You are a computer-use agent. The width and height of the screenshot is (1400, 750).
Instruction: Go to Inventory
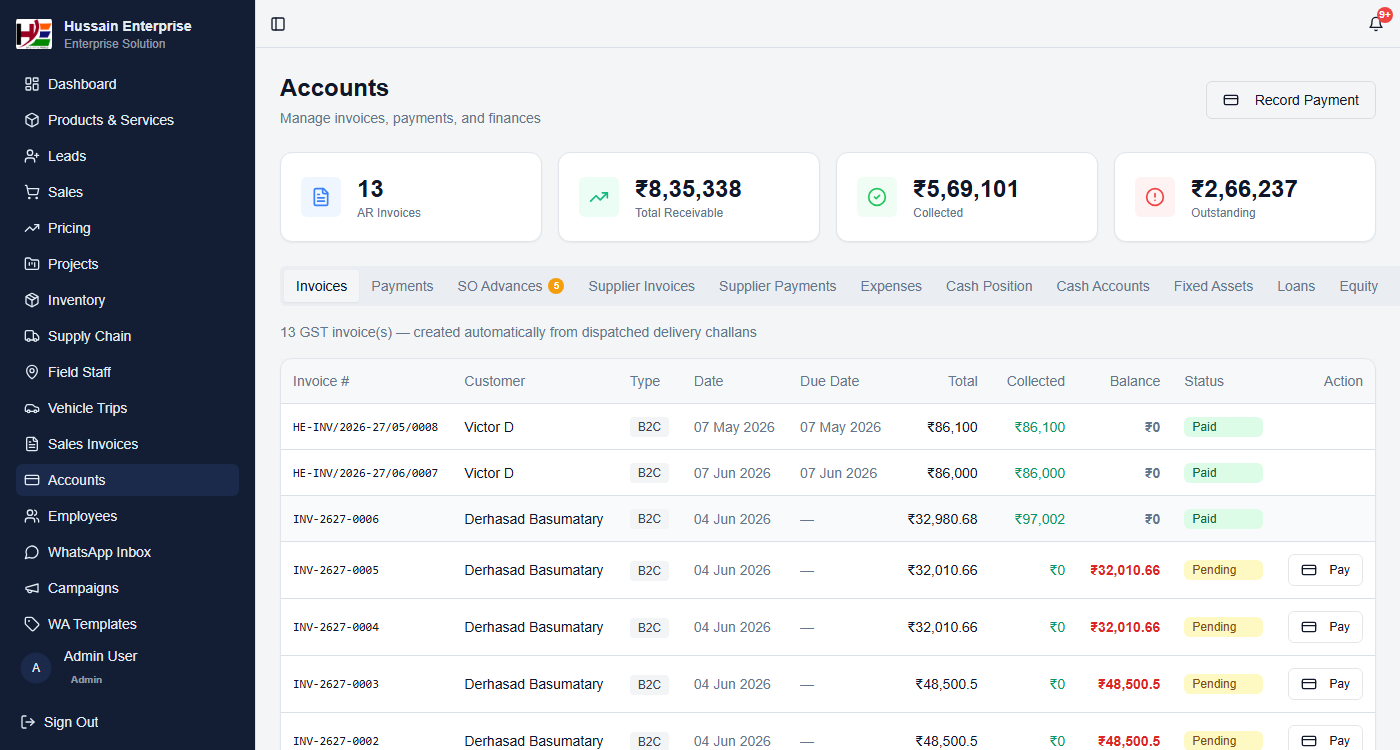point(127,300)
